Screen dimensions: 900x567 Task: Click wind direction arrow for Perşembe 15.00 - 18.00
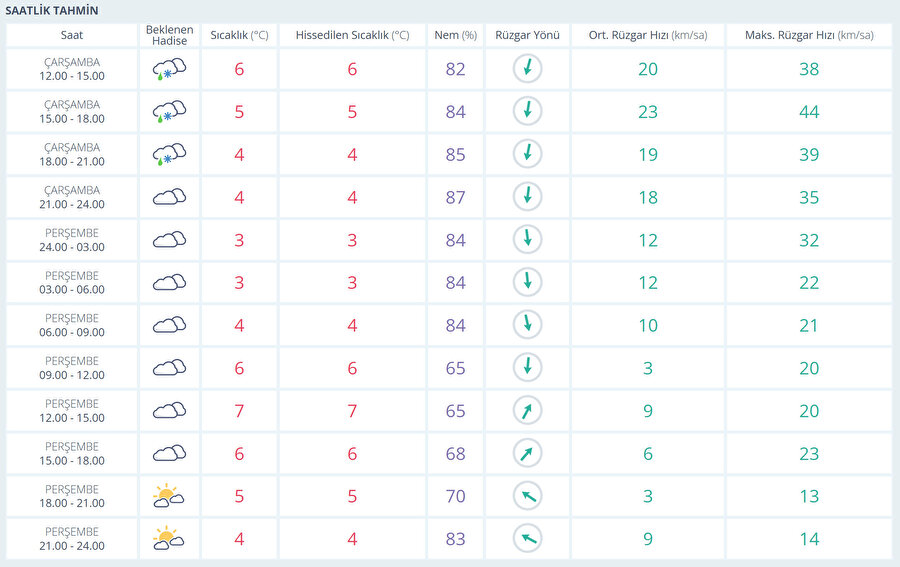point(527,453)
